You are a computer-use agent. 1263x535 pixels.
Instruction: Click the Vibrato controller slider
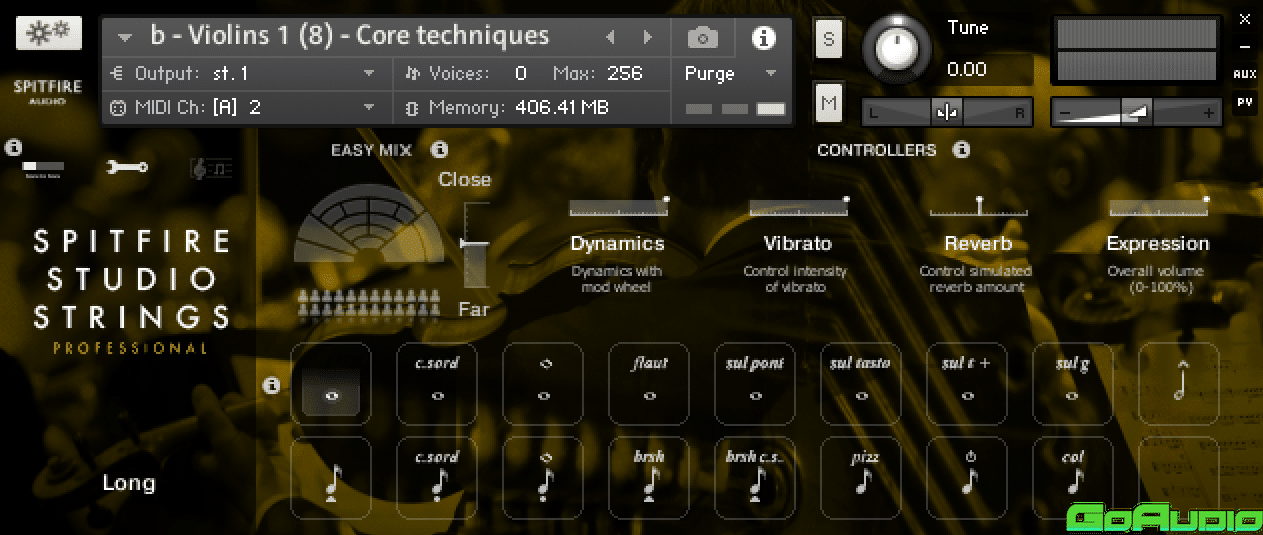(x=798, y=207)
